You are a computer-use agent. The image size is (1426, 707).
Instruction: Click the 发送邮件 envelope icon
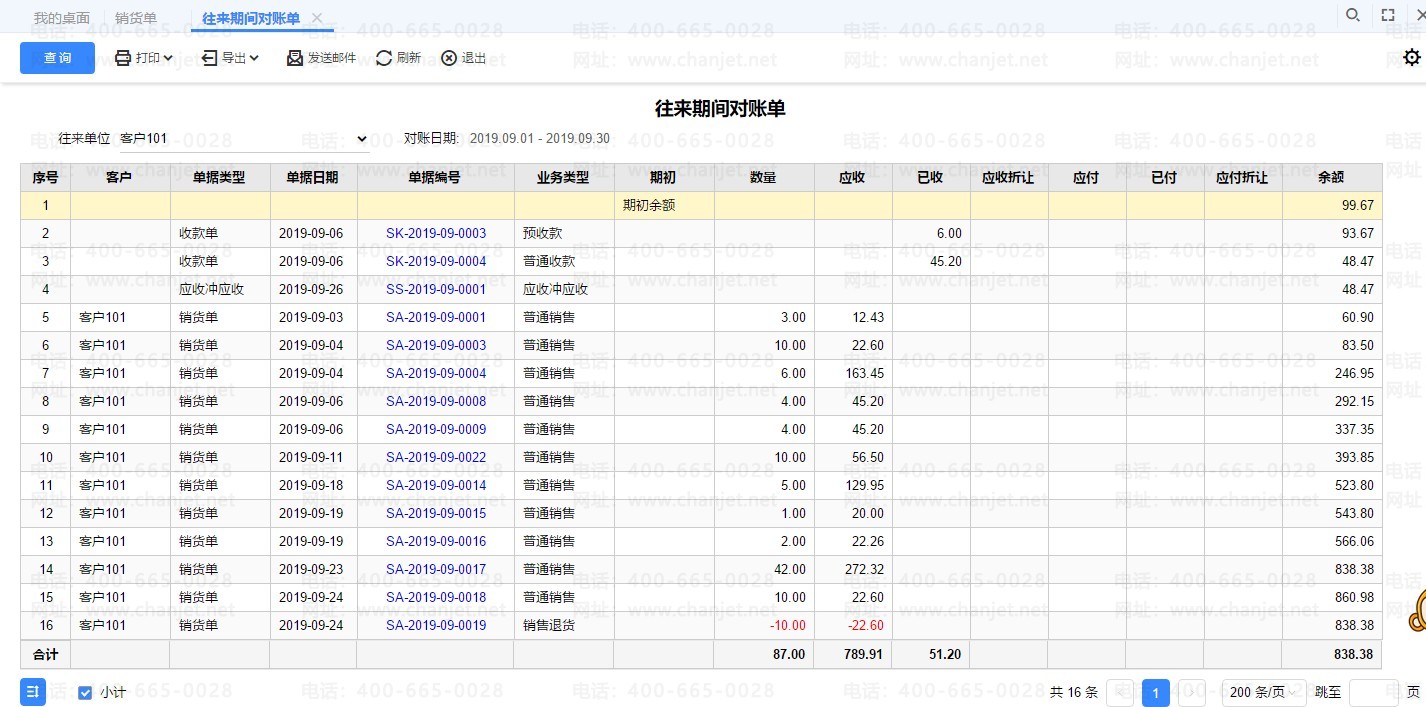click(295, 58)
